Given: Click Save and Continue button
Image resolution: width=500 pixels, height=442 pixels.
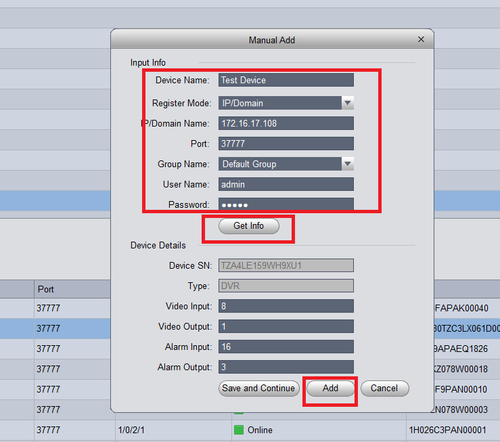Looking at the screenshot, I should [259, 388].
